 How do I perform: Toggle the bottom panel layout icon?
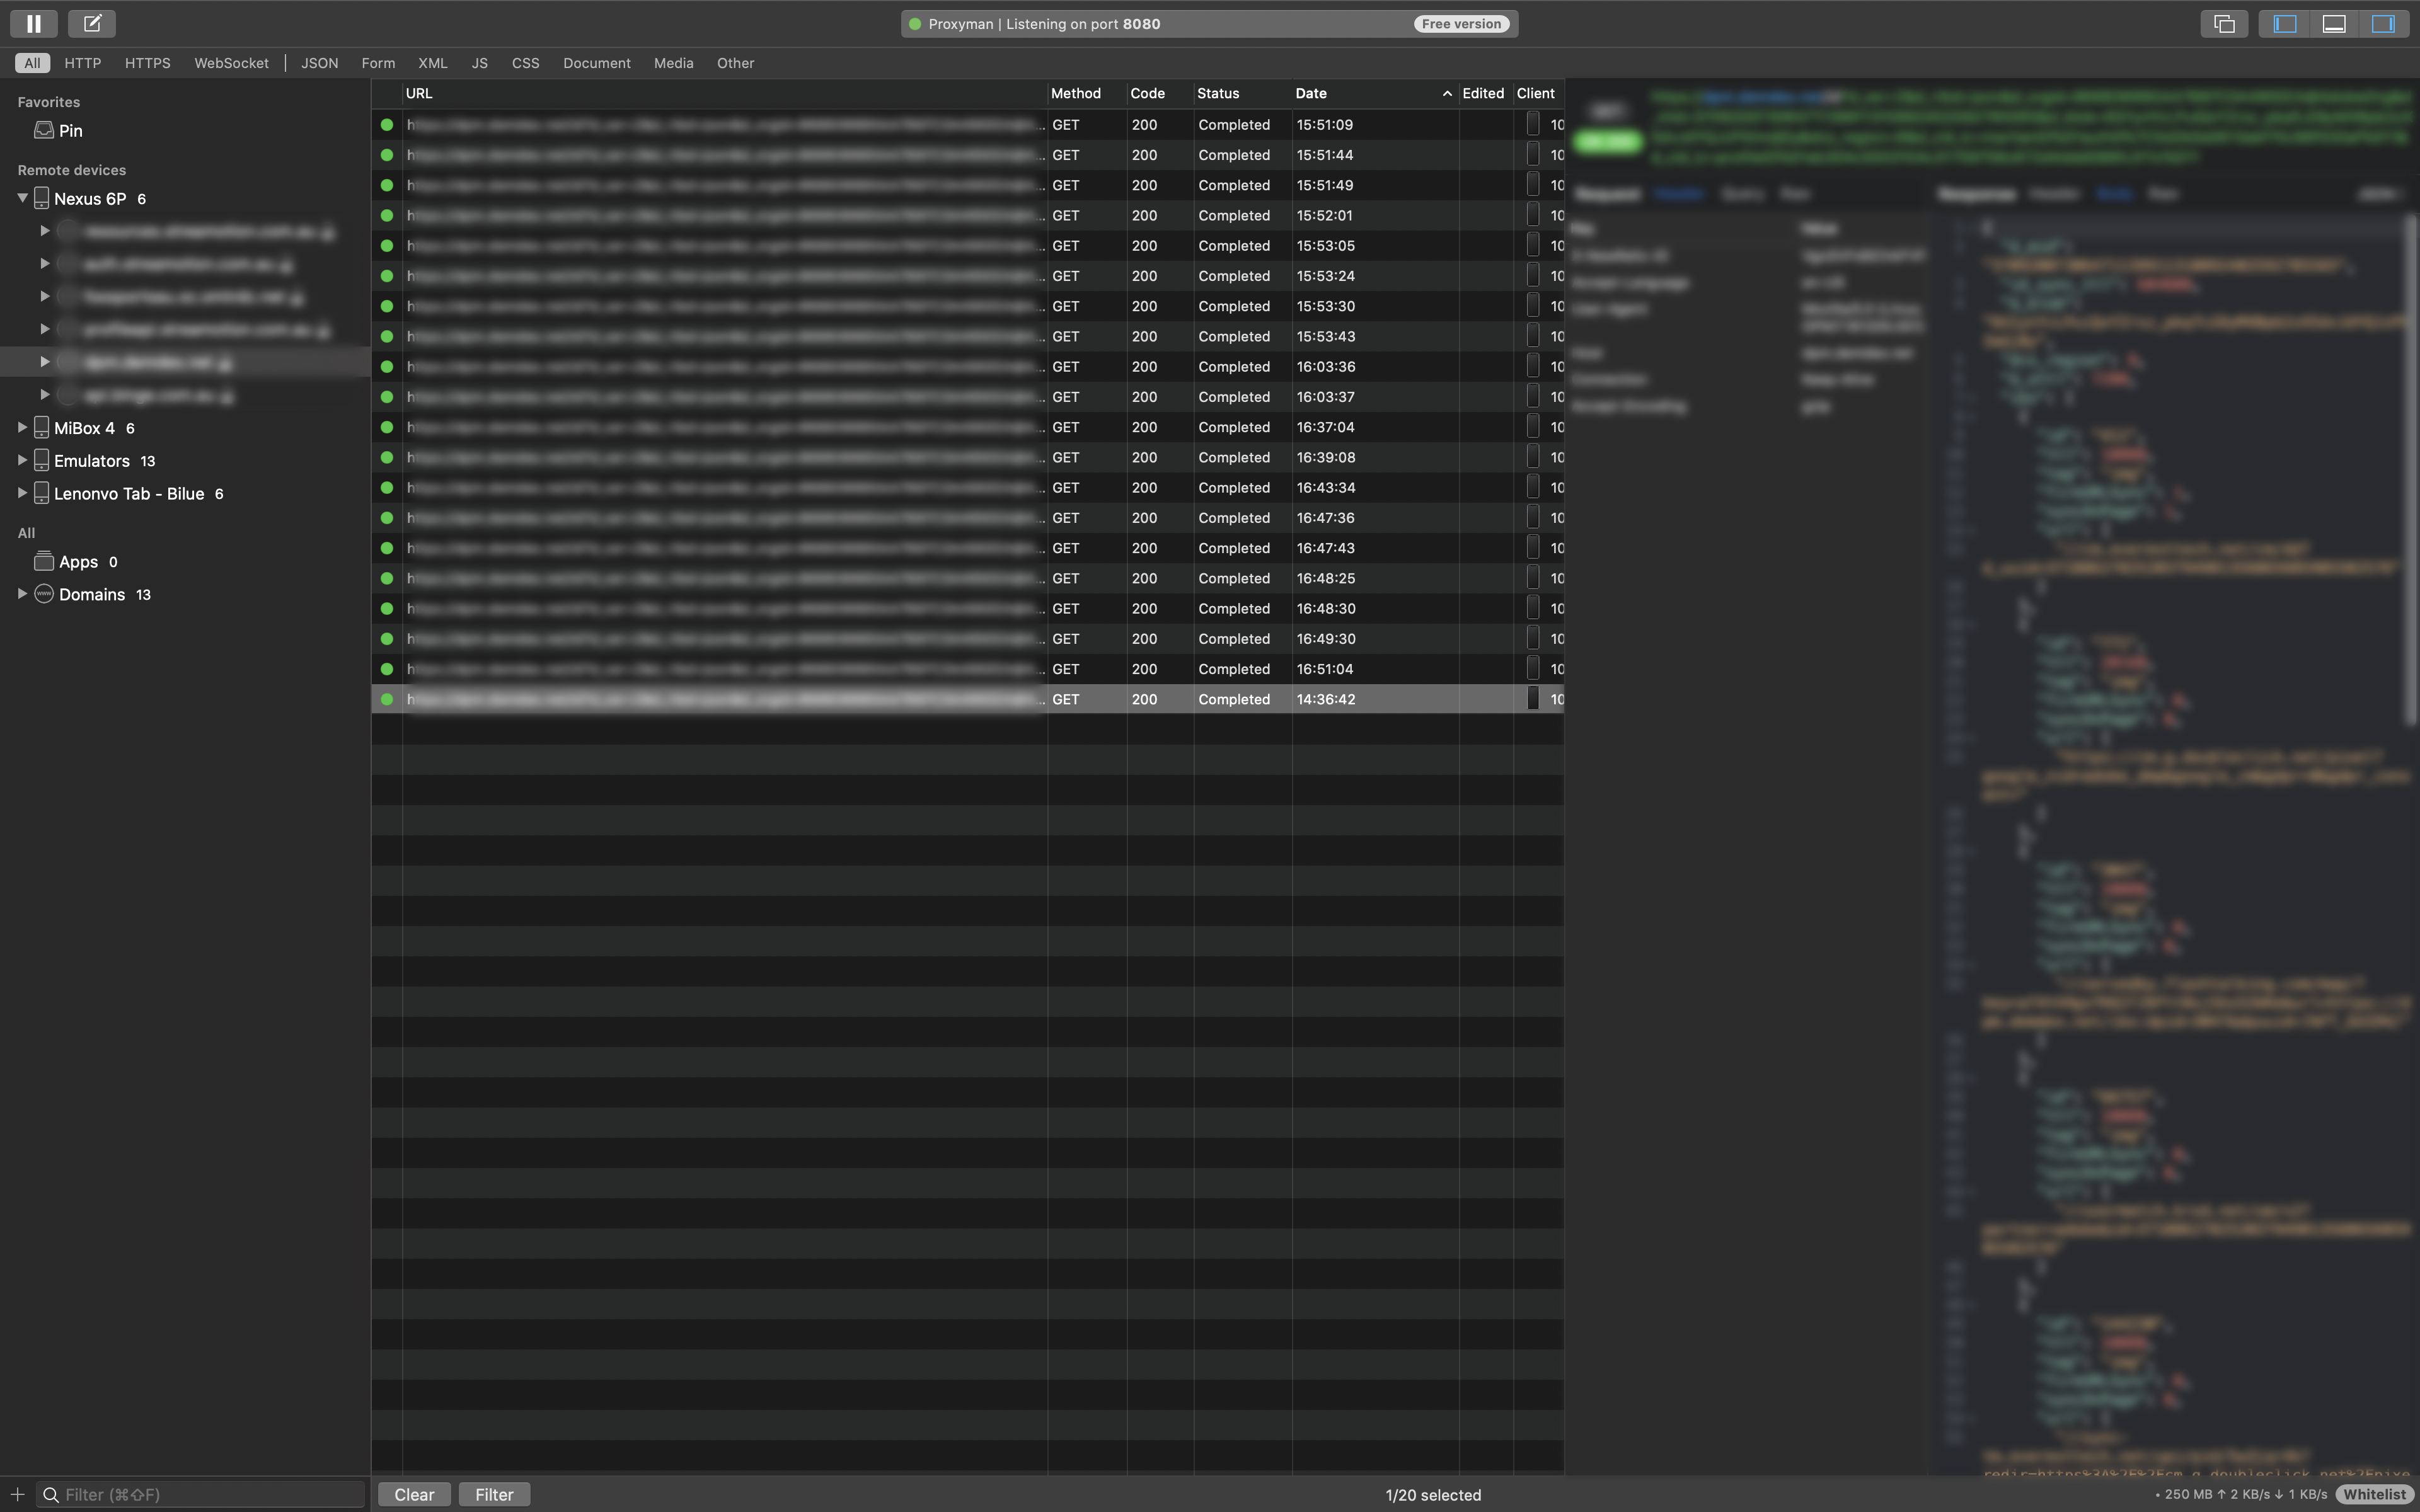tap(2334, 24)
